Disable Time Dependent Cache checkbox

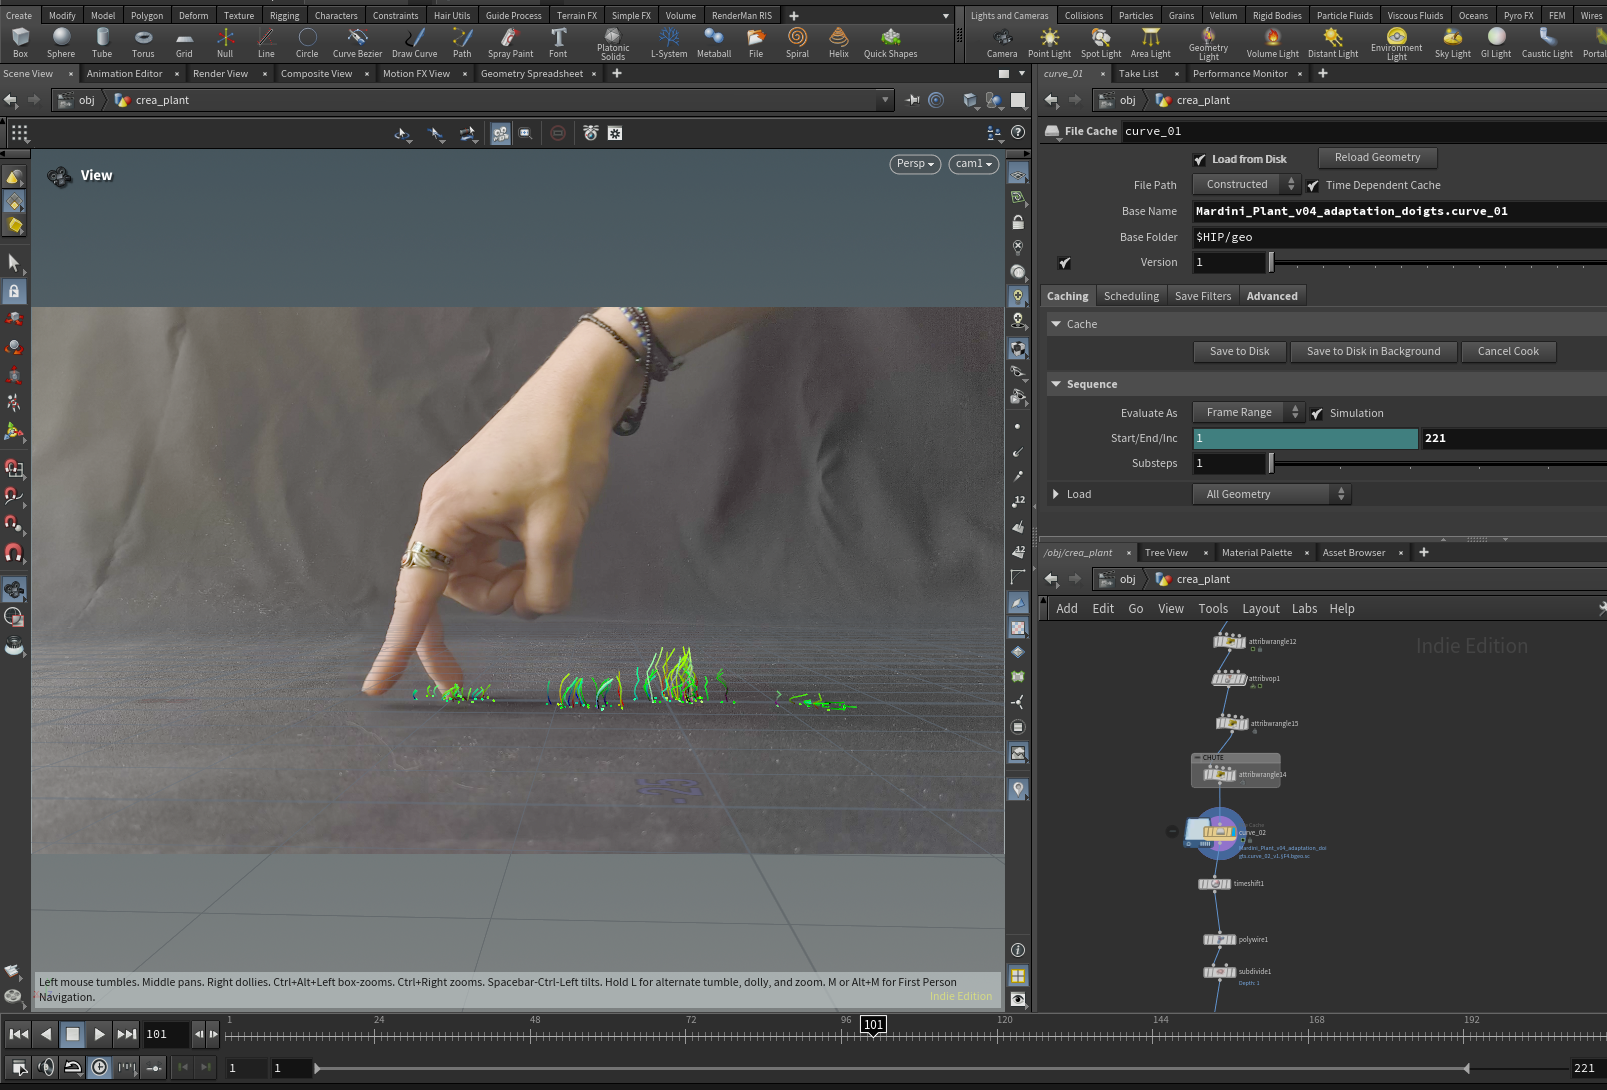pos(1312,186)
